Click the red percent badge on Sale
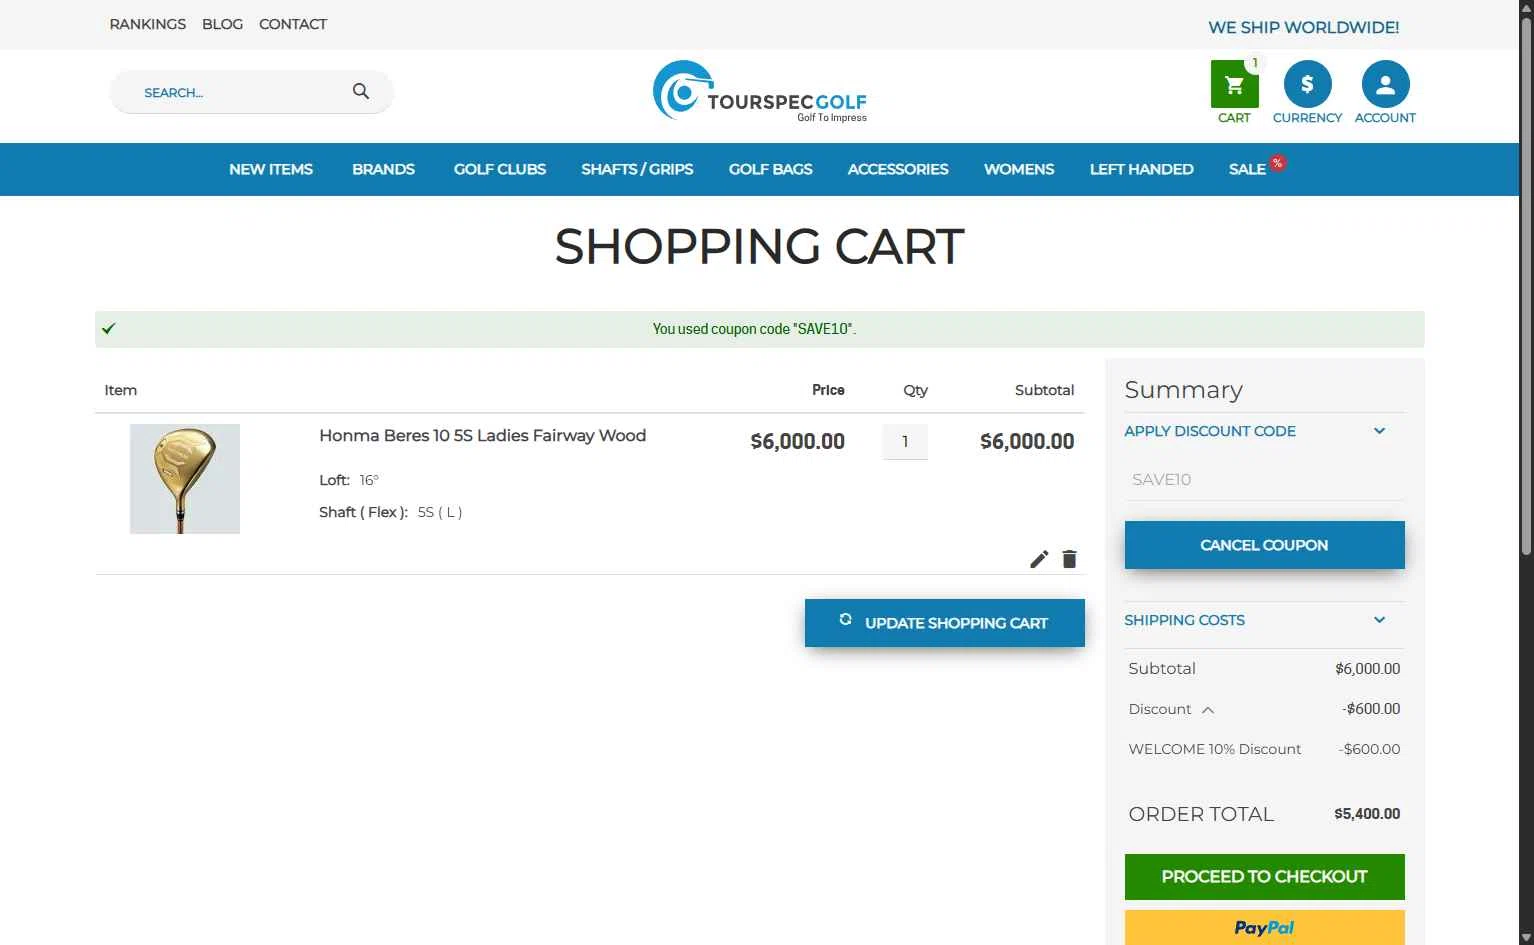 (1278, 163)
